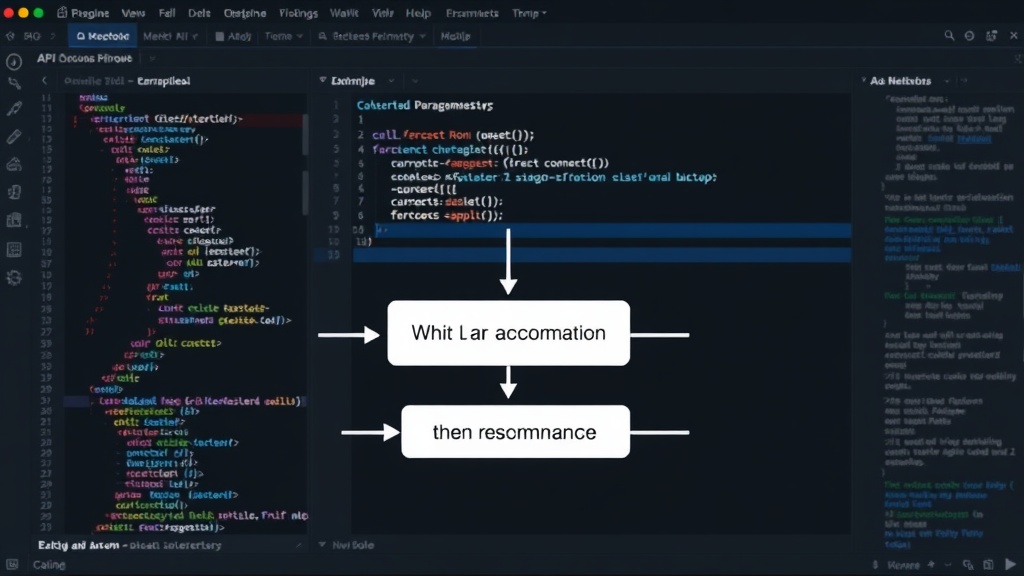This screenshot has width=1024, height=576.
Task: Switch to the Melije tab
Action: [x=455, y=36]
